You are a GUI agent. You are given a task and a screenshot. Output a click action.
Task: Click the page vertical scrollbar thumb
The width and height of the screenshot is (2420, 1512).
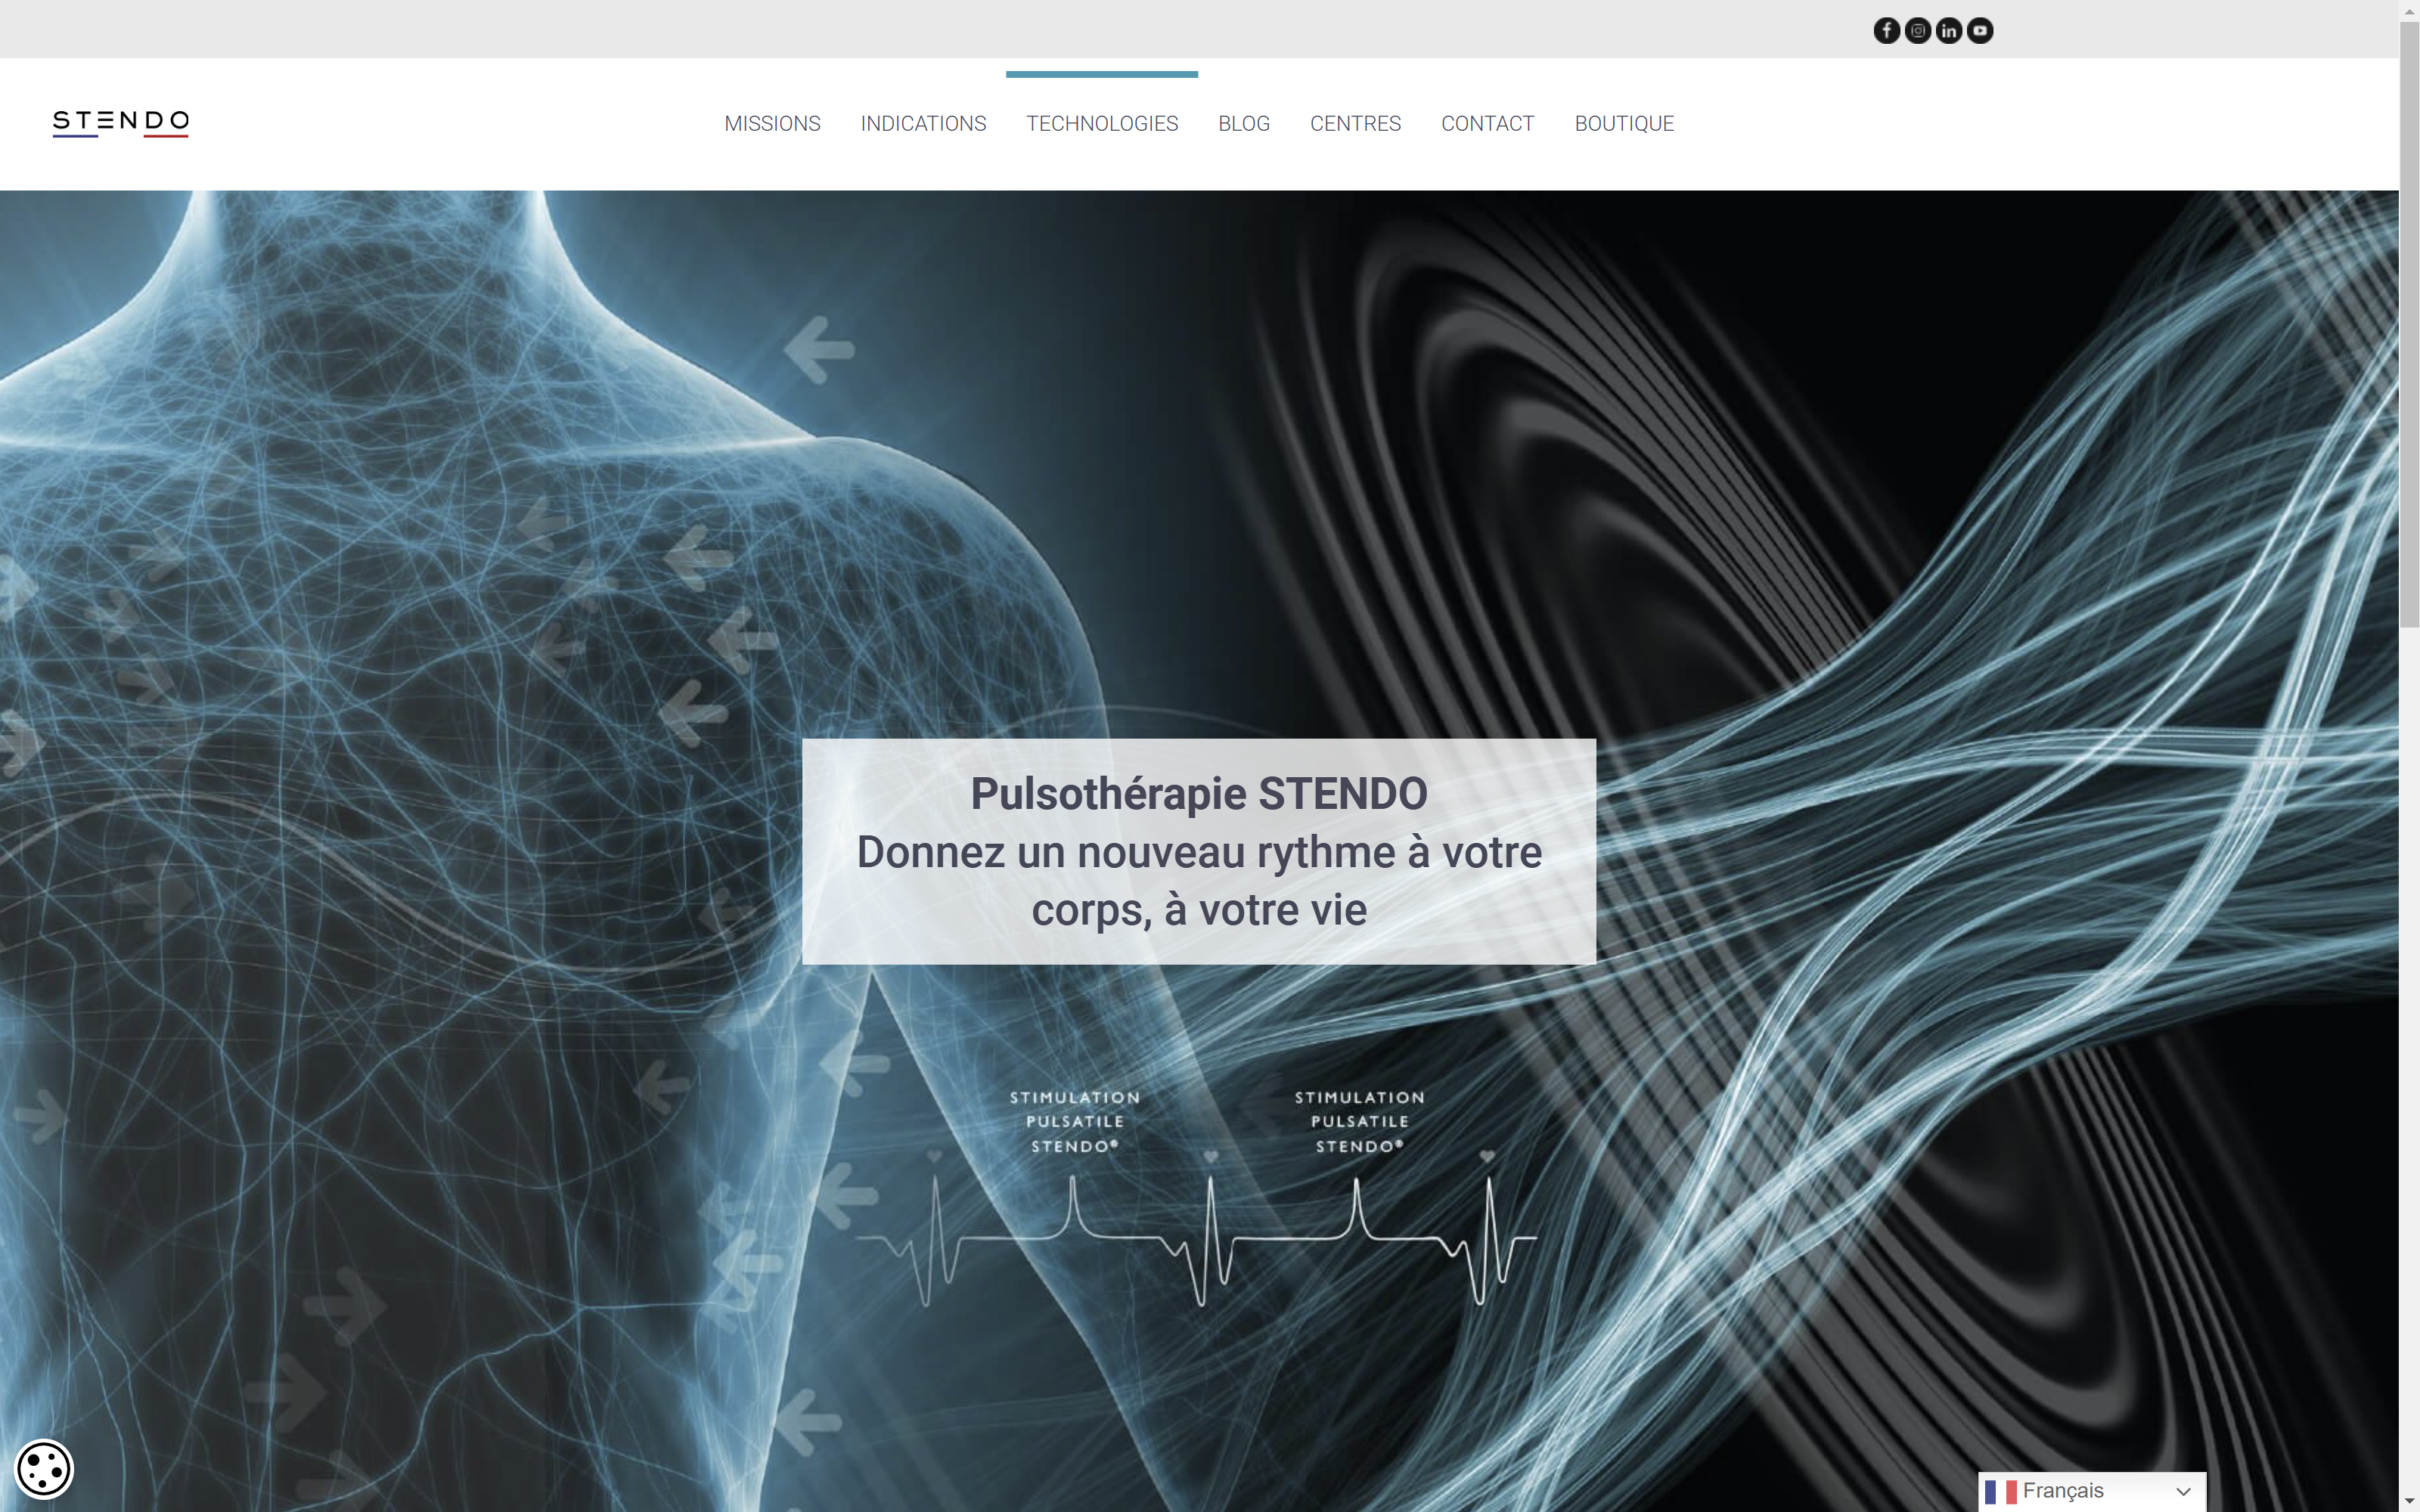click(x=2410, y=325)
